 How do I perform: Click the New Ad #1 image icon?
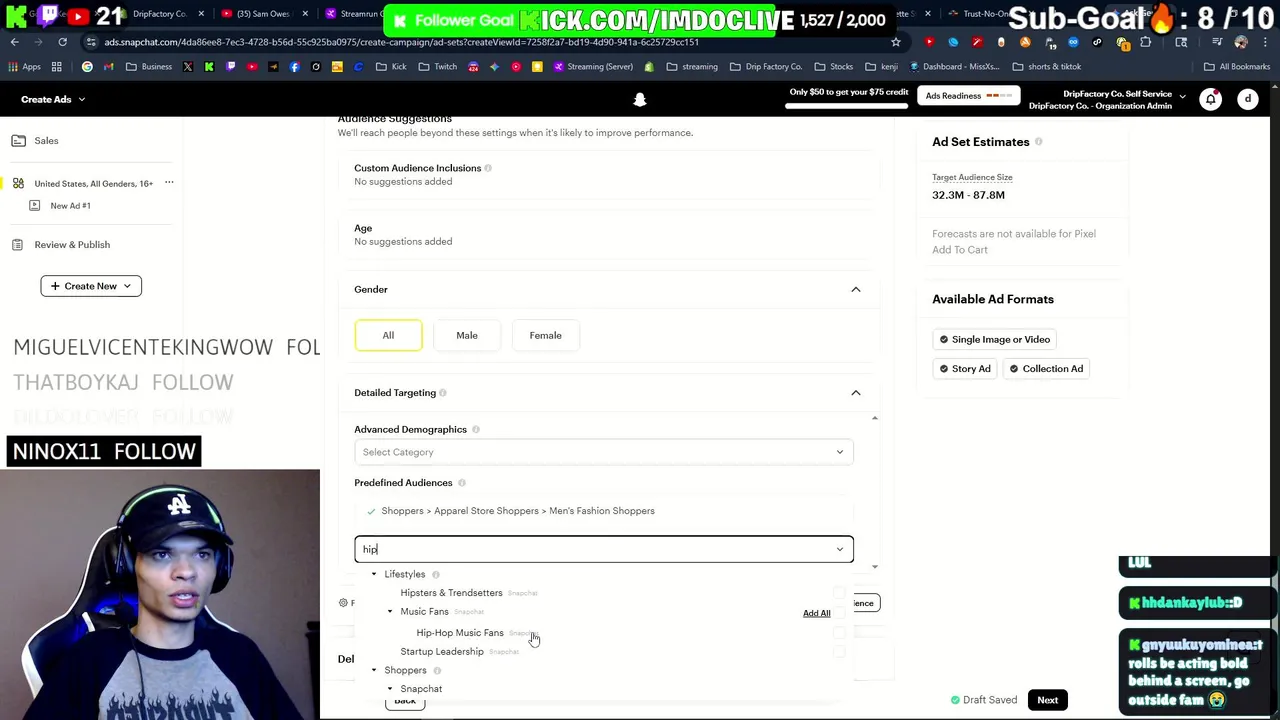click(35, 206)
